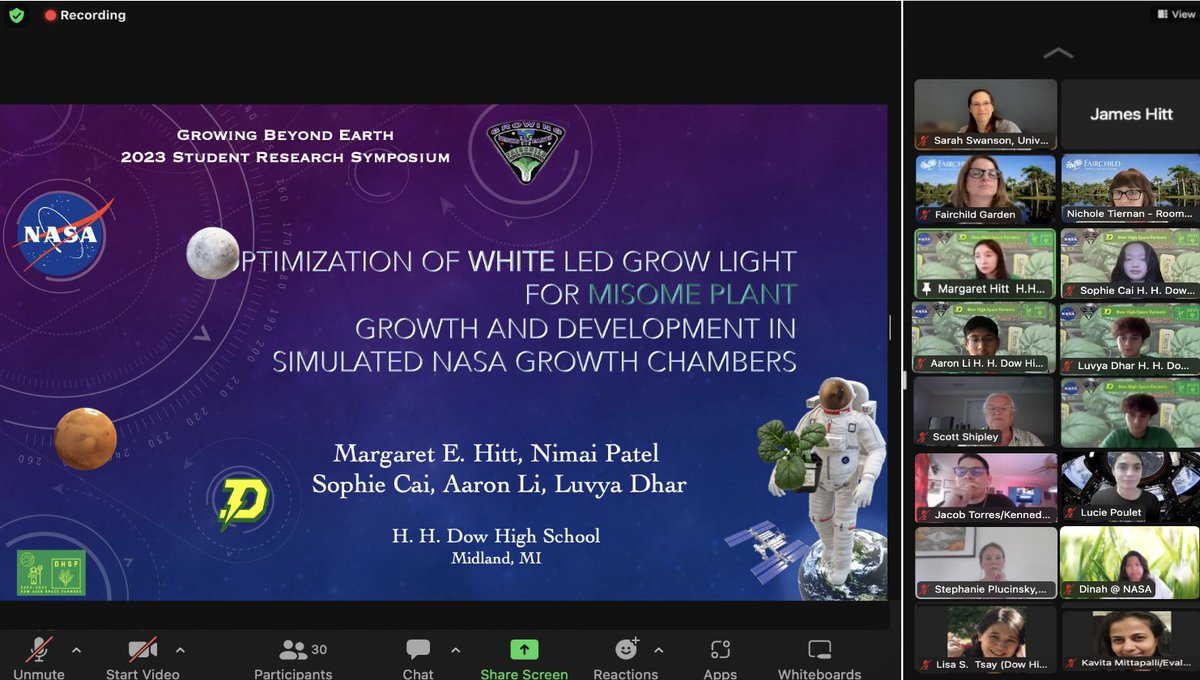The width and height of the screenshot is (1200, 680).
Task: Expand caret beside Reactions
Action: pyautogui.click(x=658, y=650)
